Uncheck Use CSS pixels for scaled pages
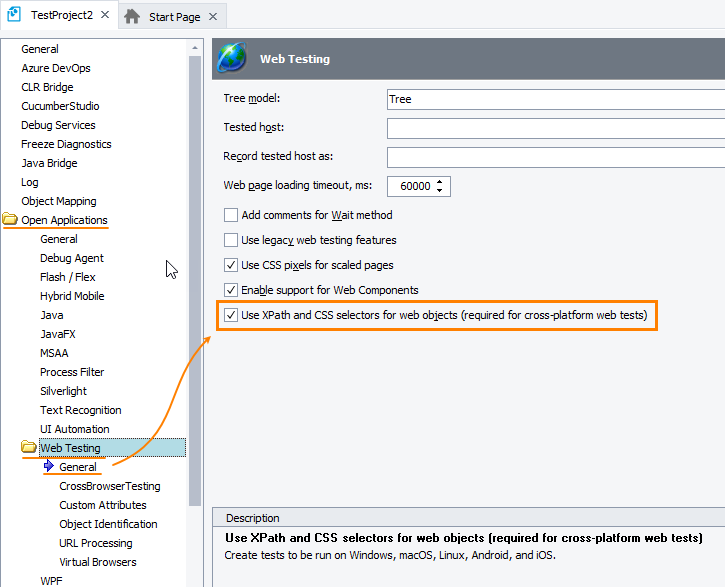Screen dimensions: 725x587 click(231, 265)
